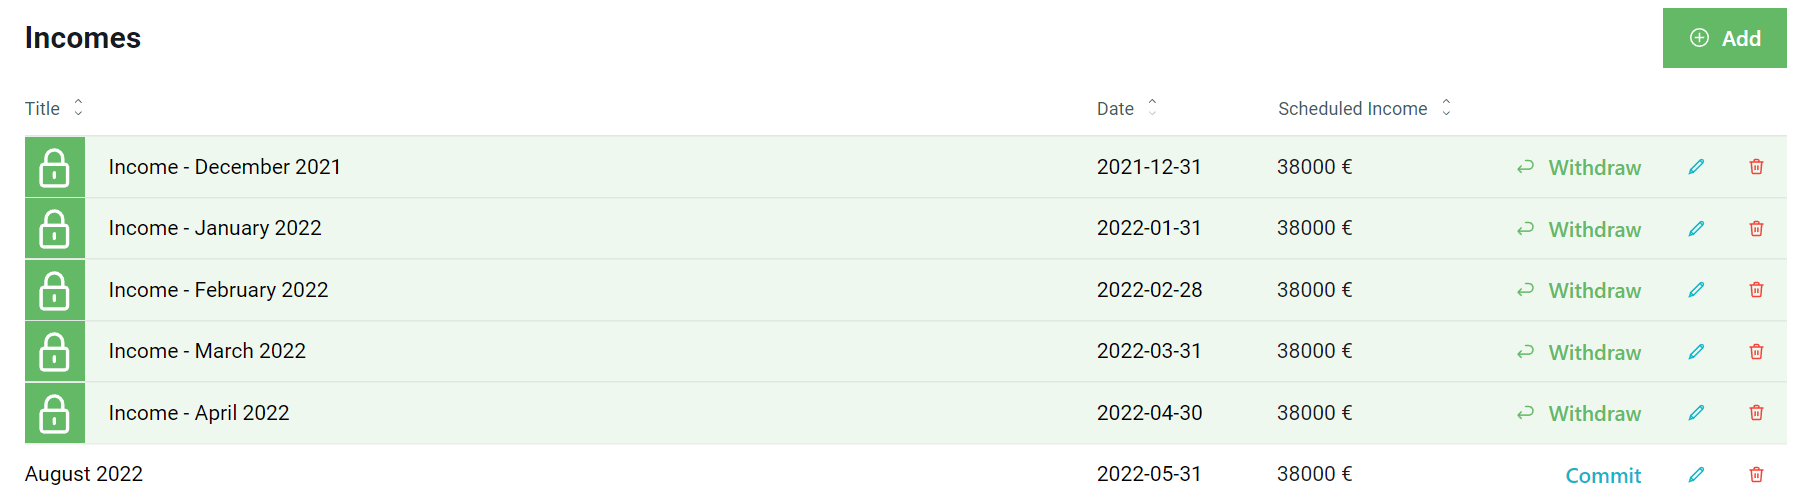The image size is (1809, 501).
Task: Delete the Income - April 2022 row
Action: coord(1756,413)
